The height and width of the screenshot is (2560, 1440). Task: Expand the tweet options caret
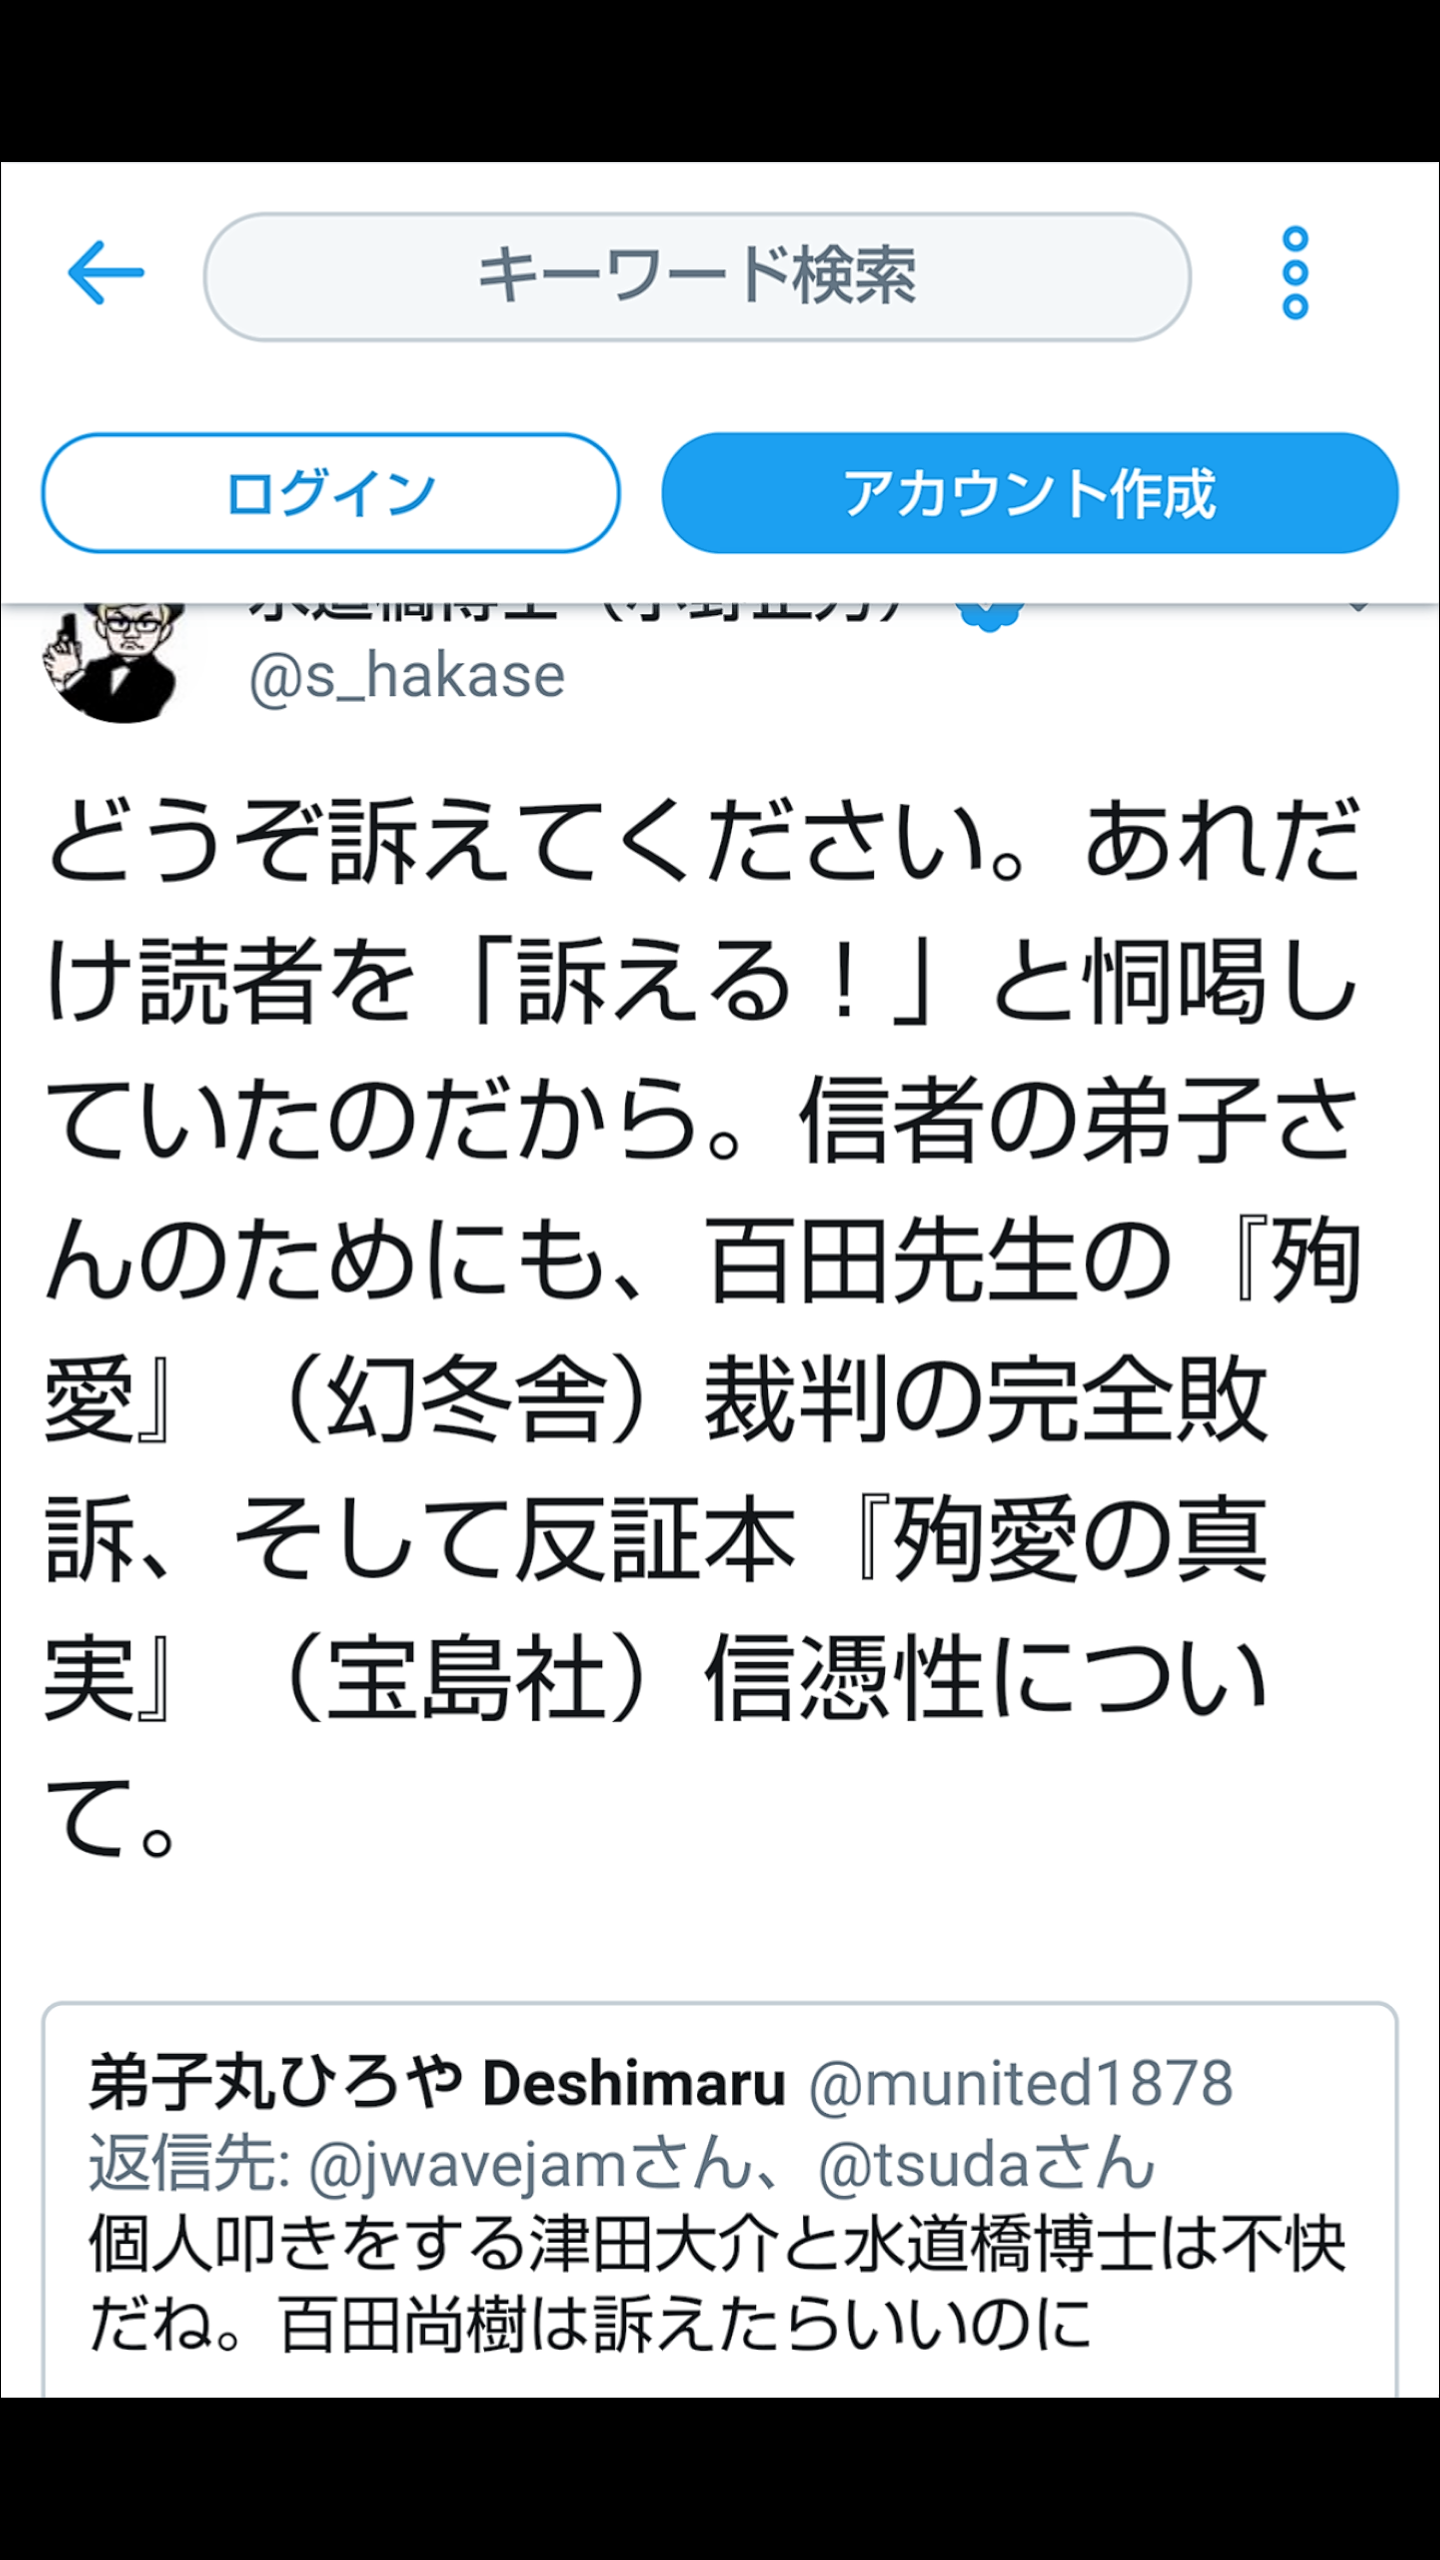(x=1358, y=608)
